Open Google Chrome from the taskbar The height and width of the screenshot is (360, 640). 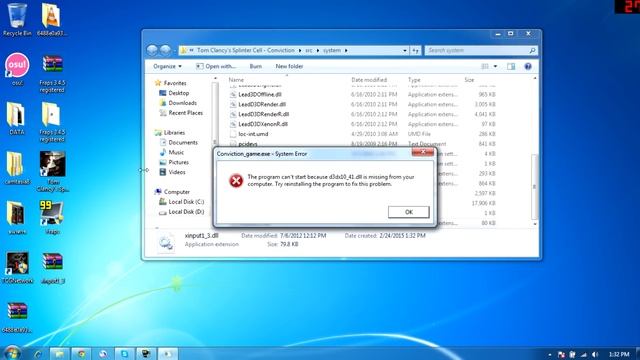click(81, 354)
